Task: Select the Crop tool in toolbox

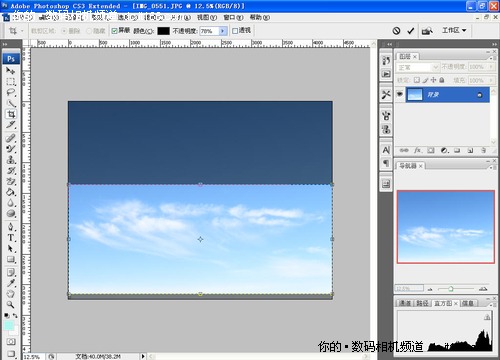Action: point(11,114)
